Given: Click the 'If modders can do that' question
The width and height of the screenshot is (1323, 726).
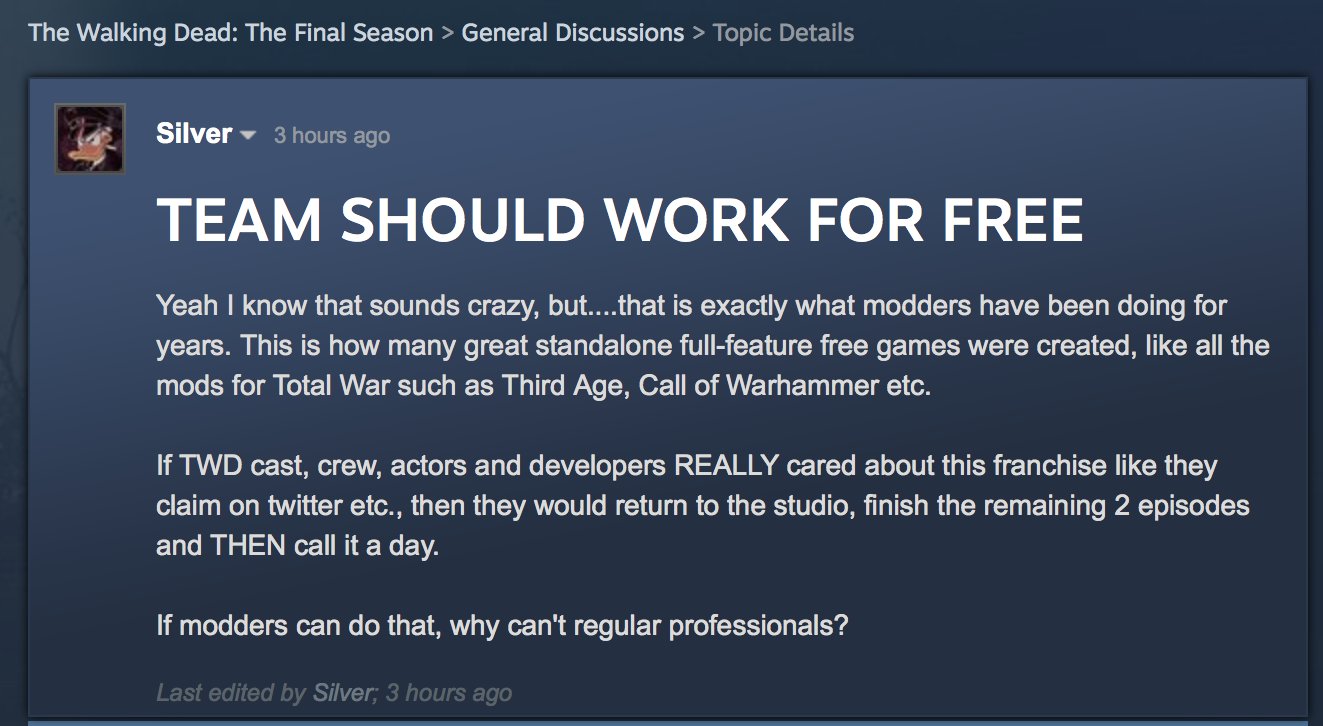Looking at the screenshot, I should (x=502, y=626).
